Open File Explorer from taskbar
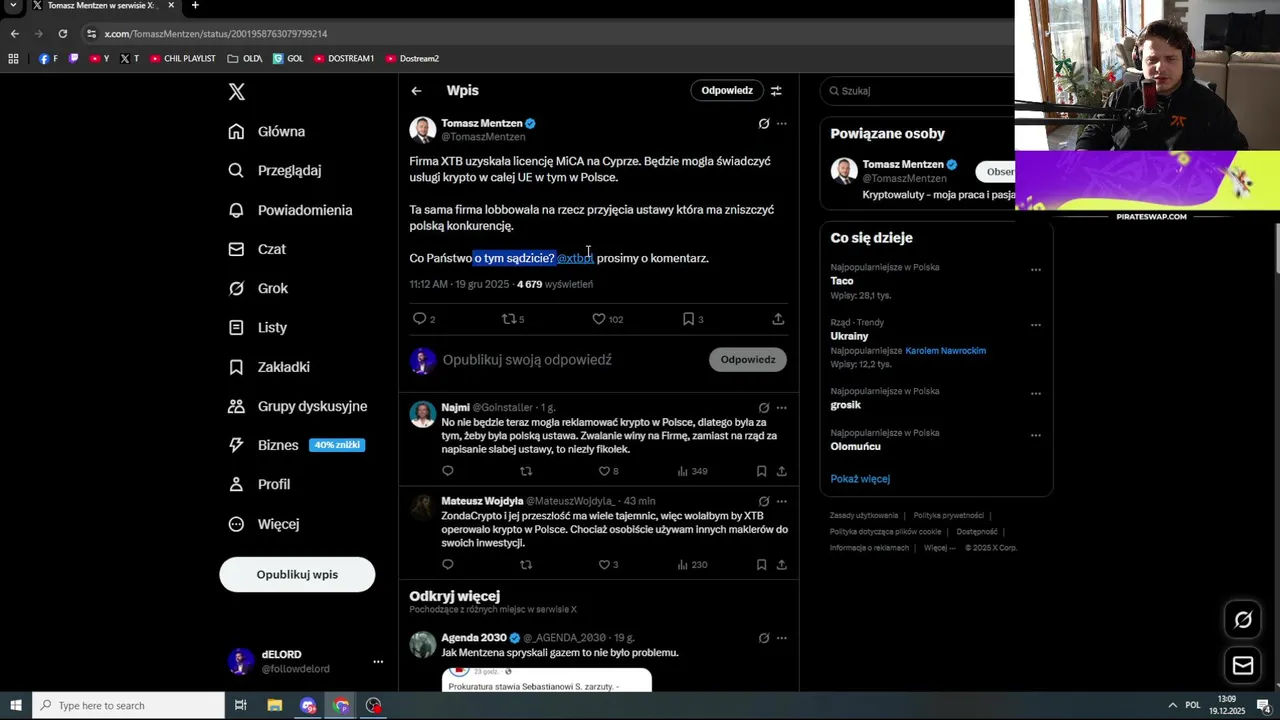This screenshot has width=1280, height=720. tap(275, 705)
